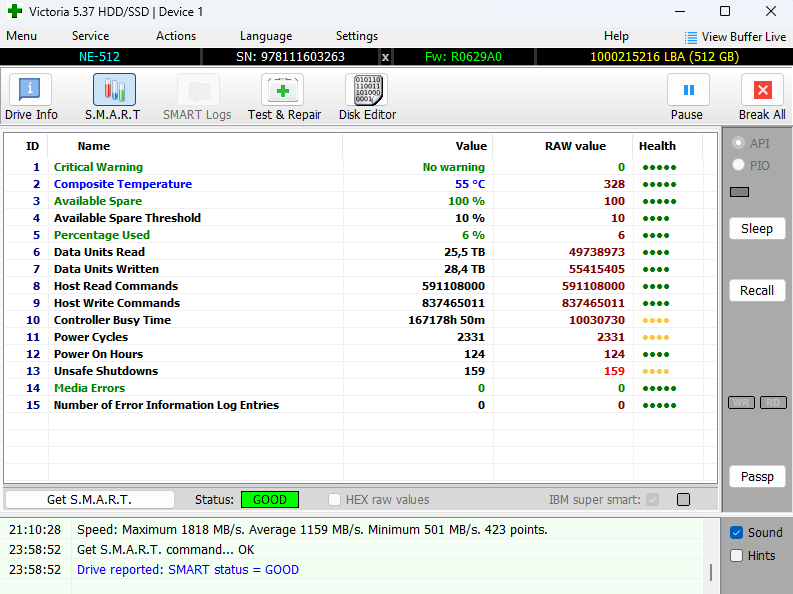Click the red Break All icon

tap(762, 90)
